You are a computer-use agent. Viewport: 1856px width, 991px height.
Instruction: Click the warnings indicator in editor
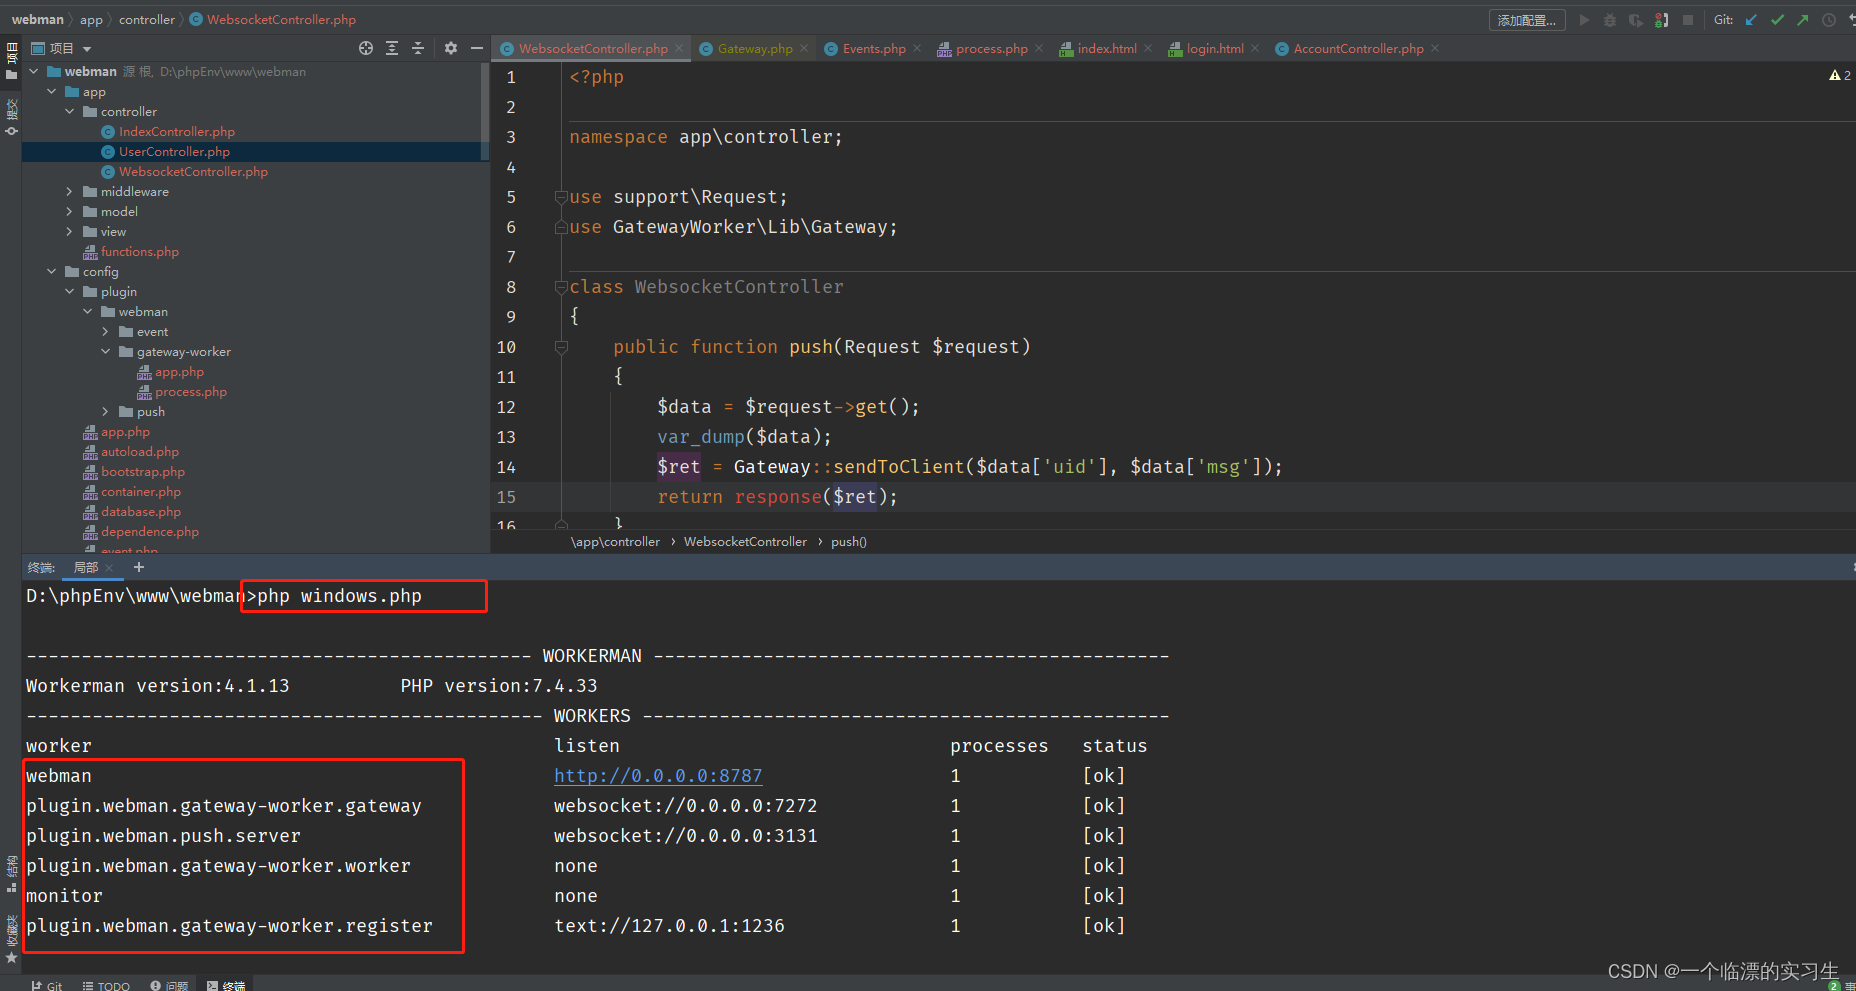(x=1840, y=75)
